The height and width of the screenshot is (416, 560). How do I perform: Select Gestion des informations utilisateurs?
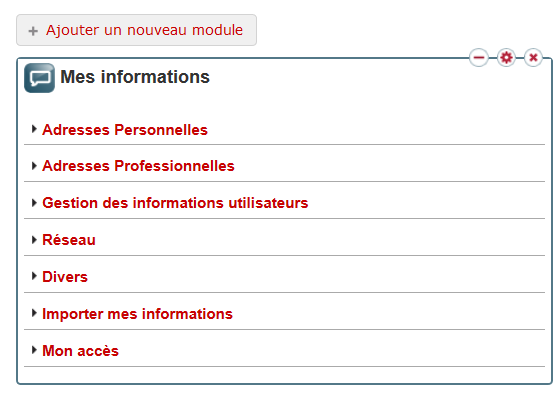tap(175, 203)
